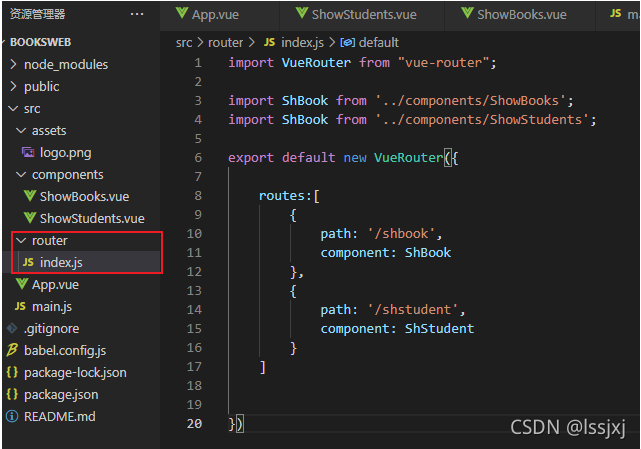This screenshot has width=641, height=449.
Task: Click Vue icon beside App.vue in tree
Action: 22,284
